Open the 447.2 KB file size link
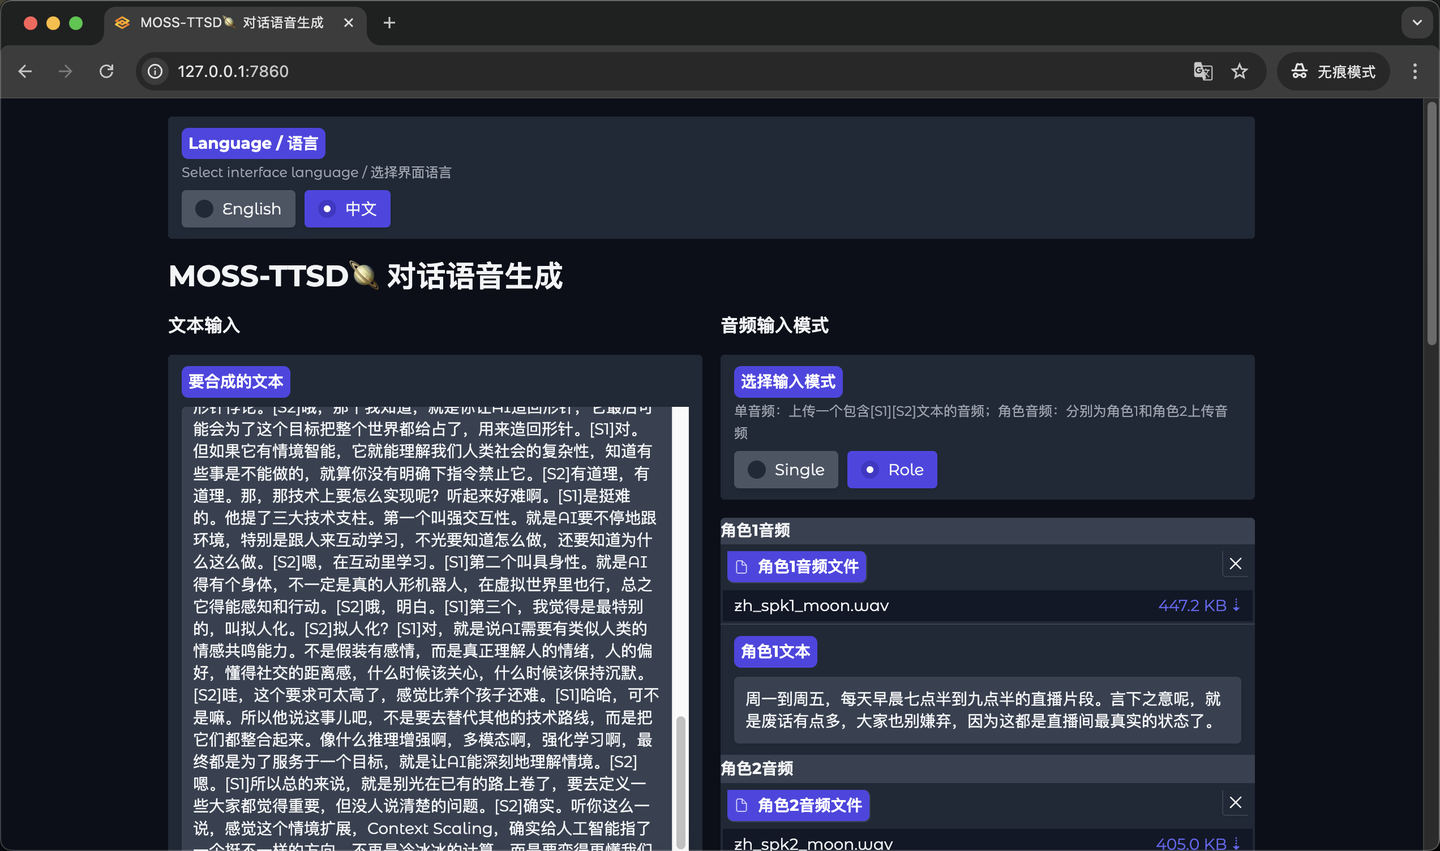 pos(1190,605)
